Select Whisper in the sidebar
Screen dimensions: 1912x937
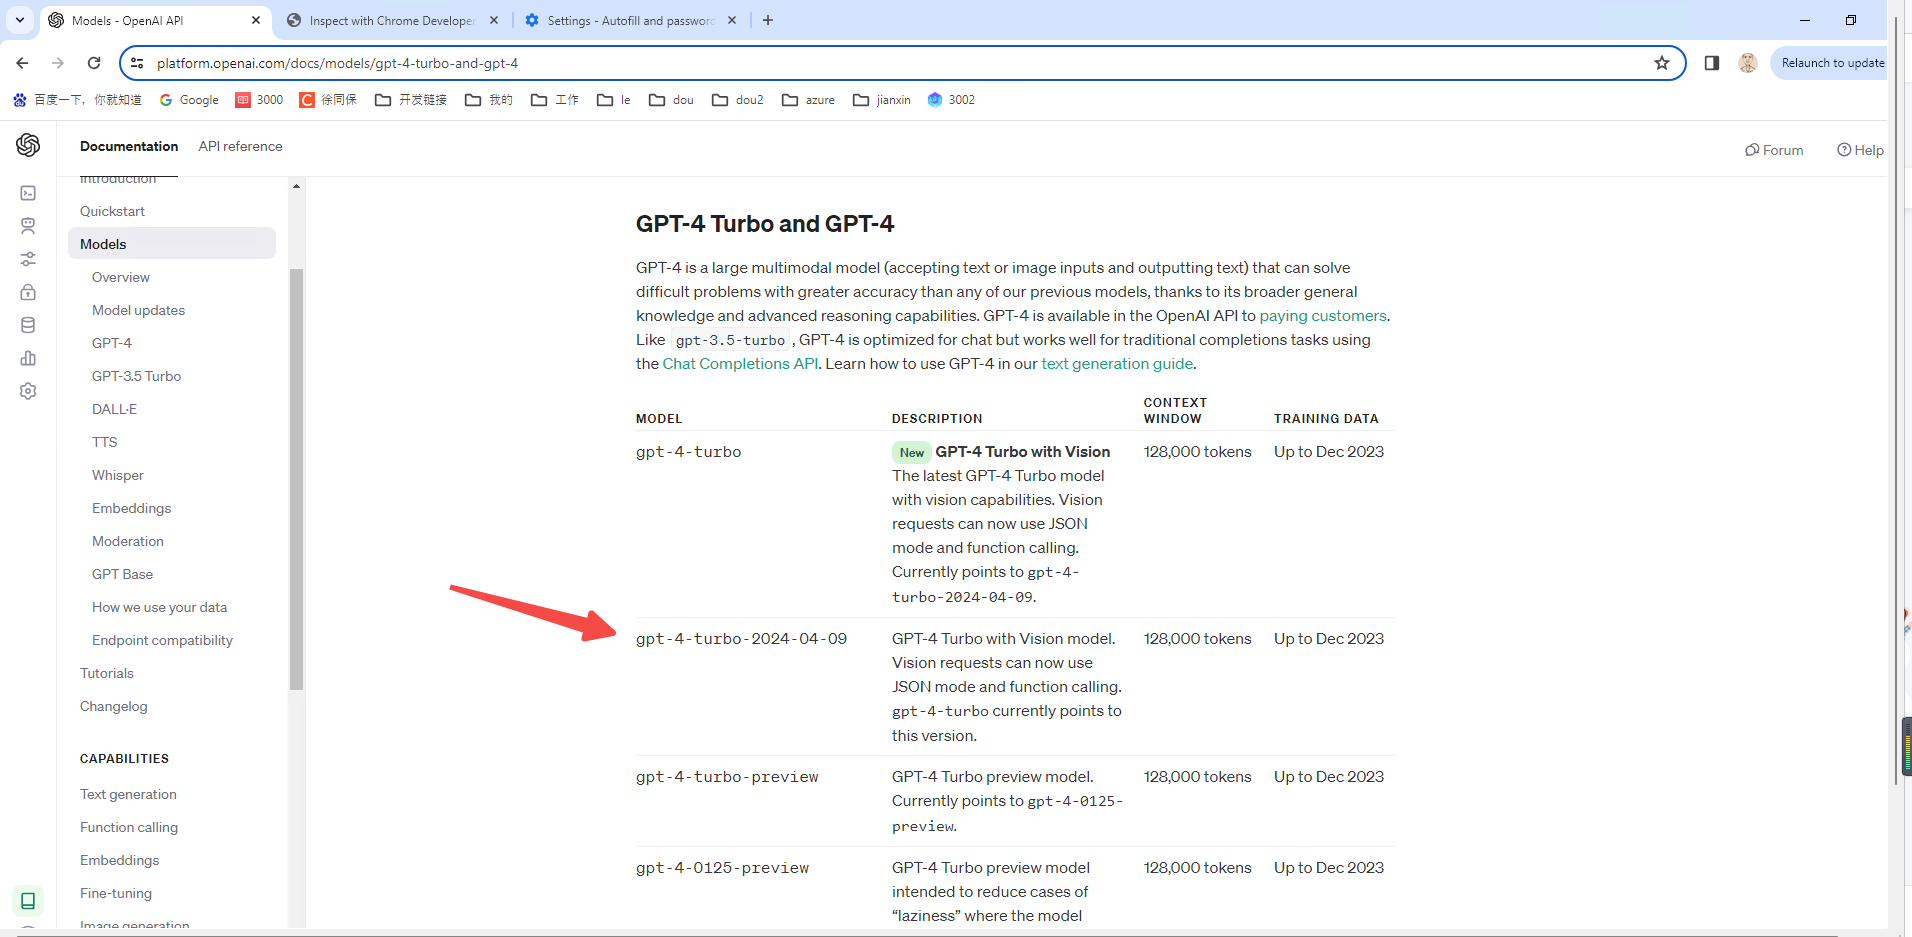(118, 475)
